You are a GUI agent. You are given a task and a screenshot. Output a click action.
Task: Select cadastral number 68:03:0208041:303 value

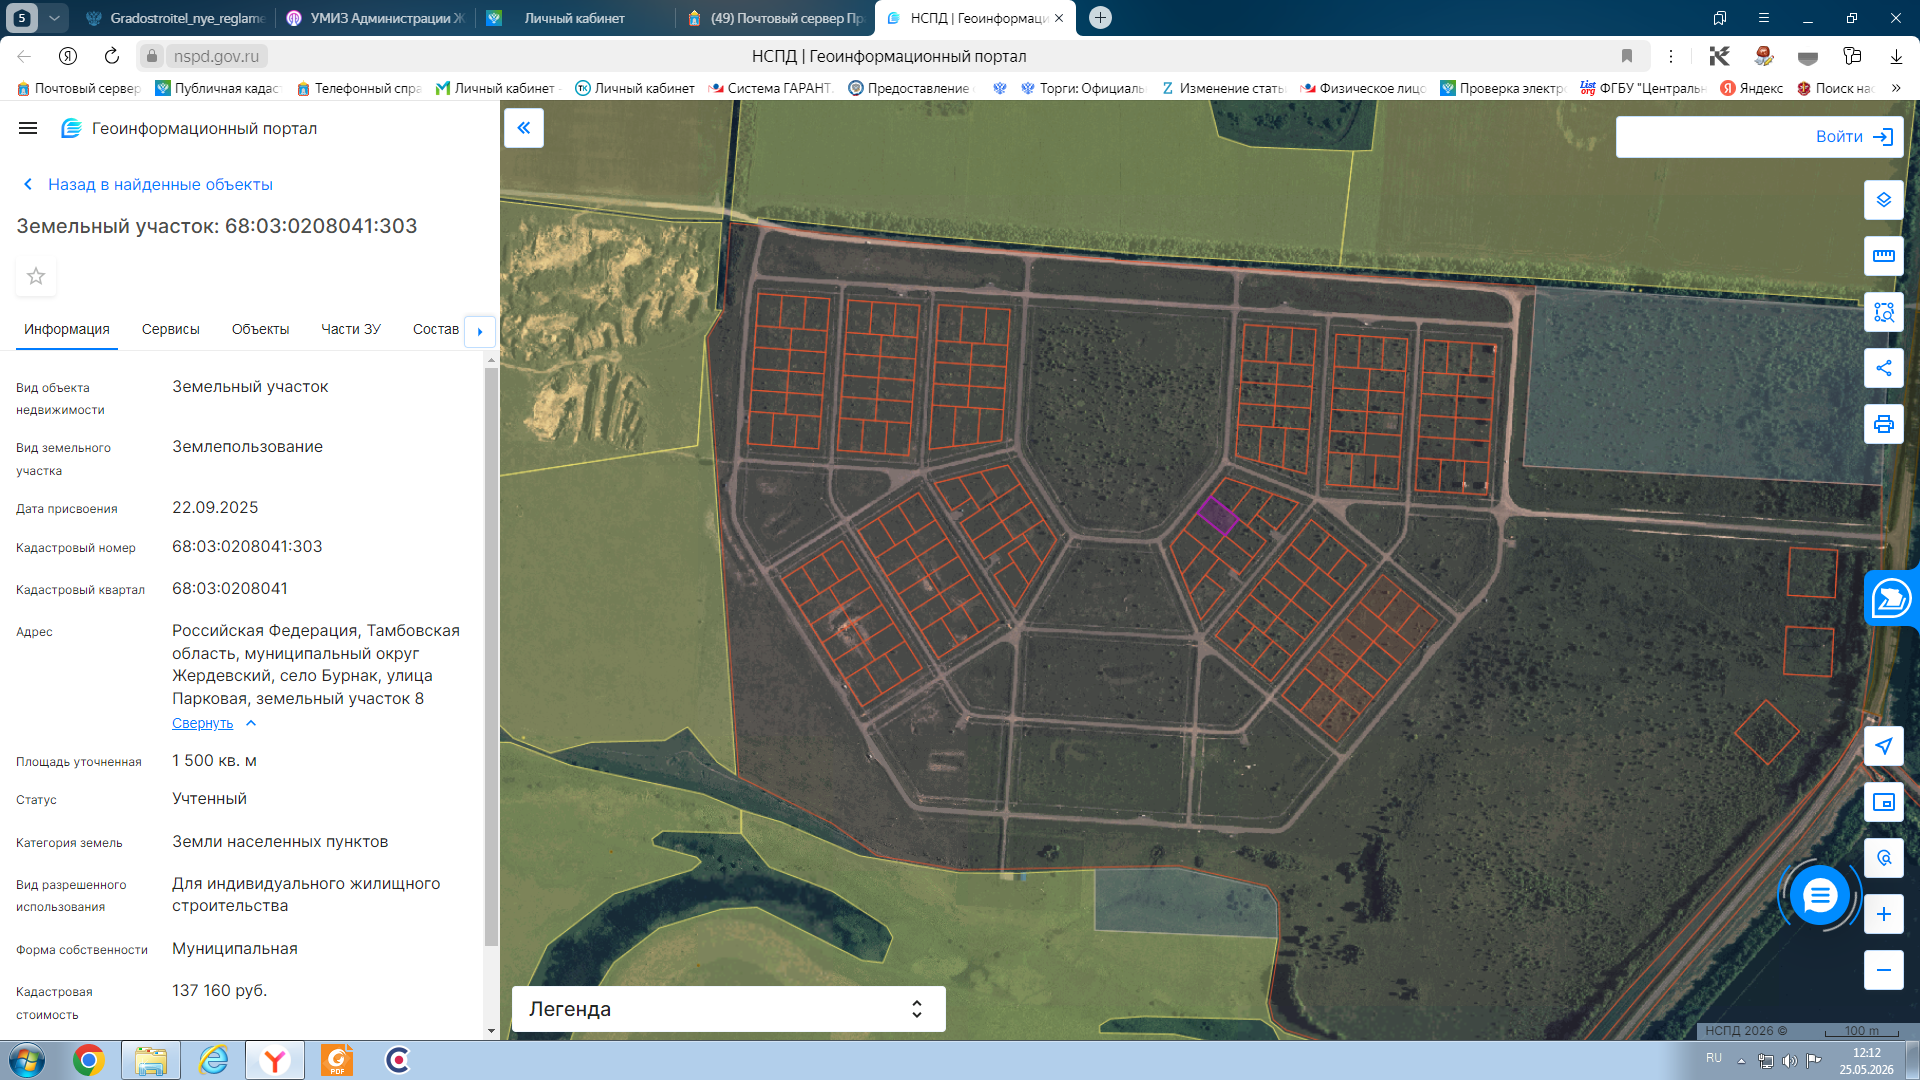point(247,546)
